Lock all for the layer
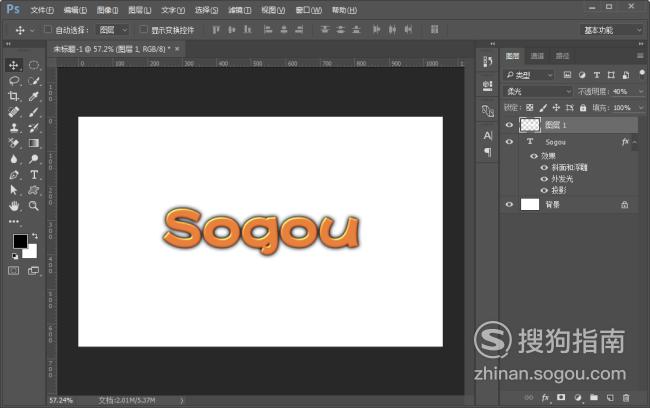This screenshot has width=650, height=408. coord(583,108)
